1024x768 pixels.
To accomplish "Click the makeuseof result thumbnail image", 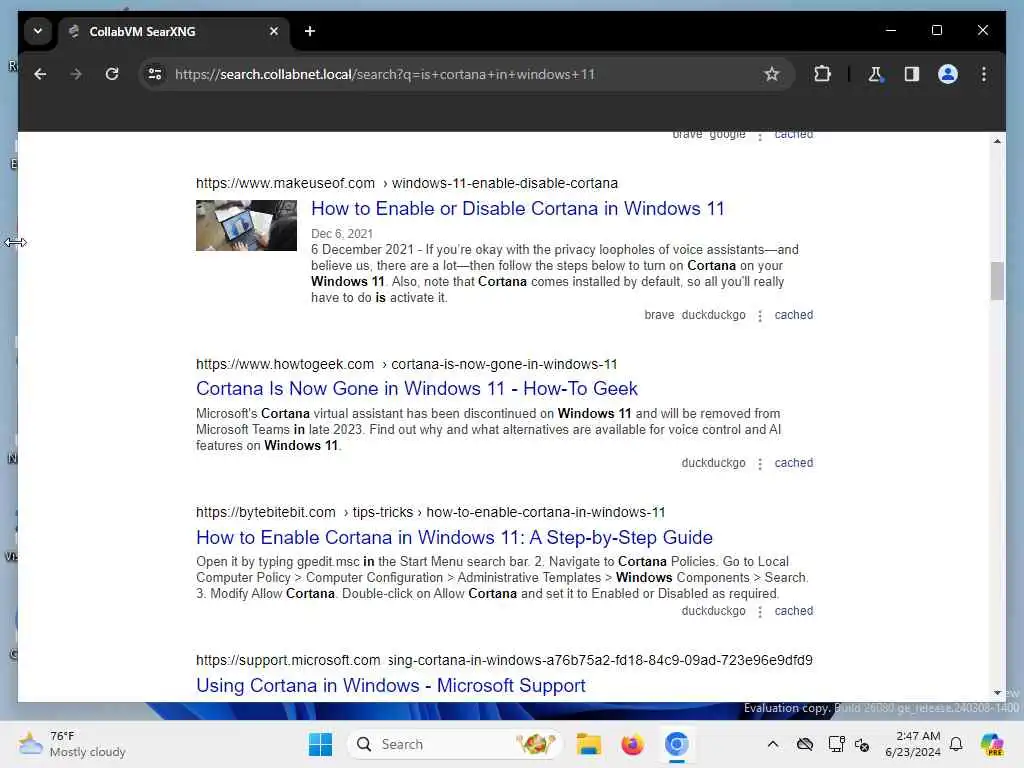I will [246, 225].
